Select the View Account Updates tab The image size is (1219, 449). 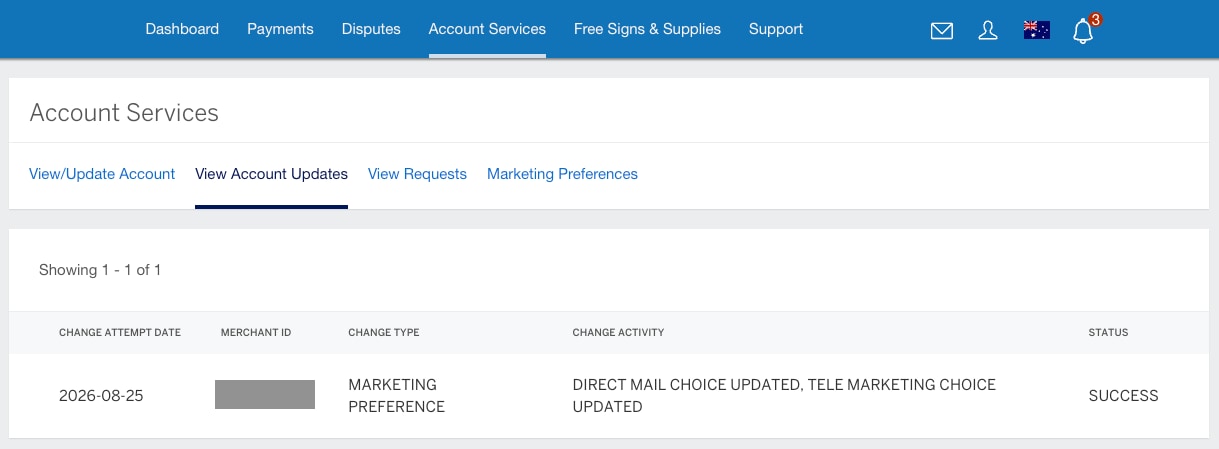tap(271, 174)
